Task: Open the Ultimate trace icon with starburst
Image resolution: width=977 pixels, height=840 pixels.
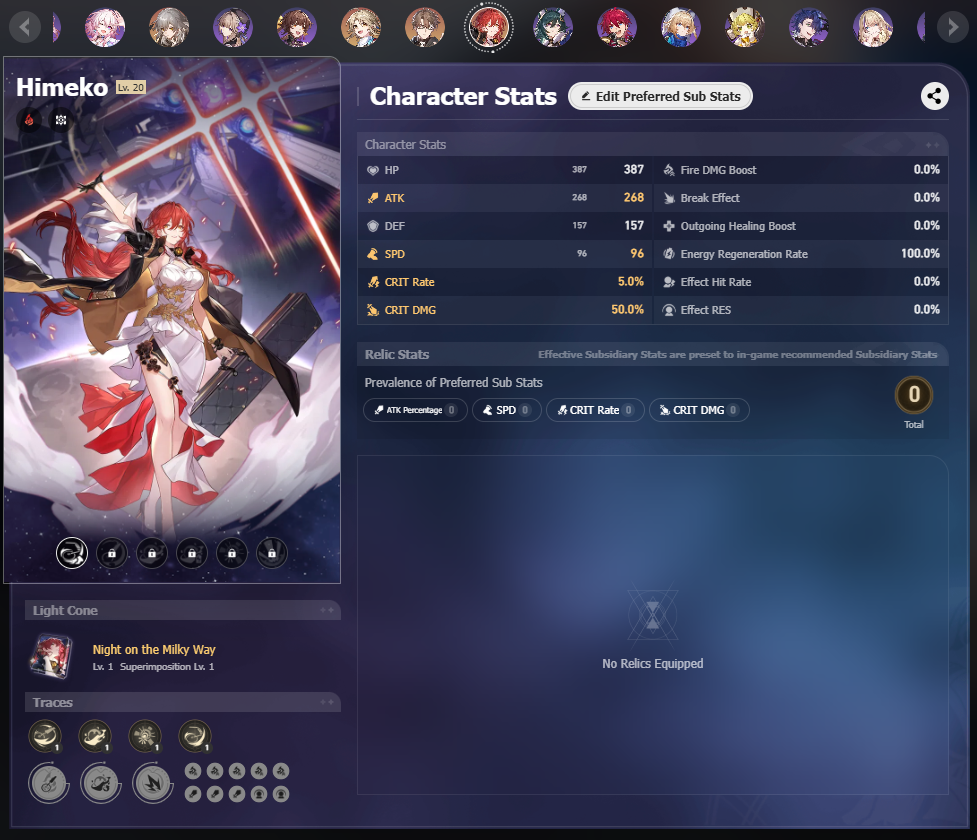Action: coord(145,736)
